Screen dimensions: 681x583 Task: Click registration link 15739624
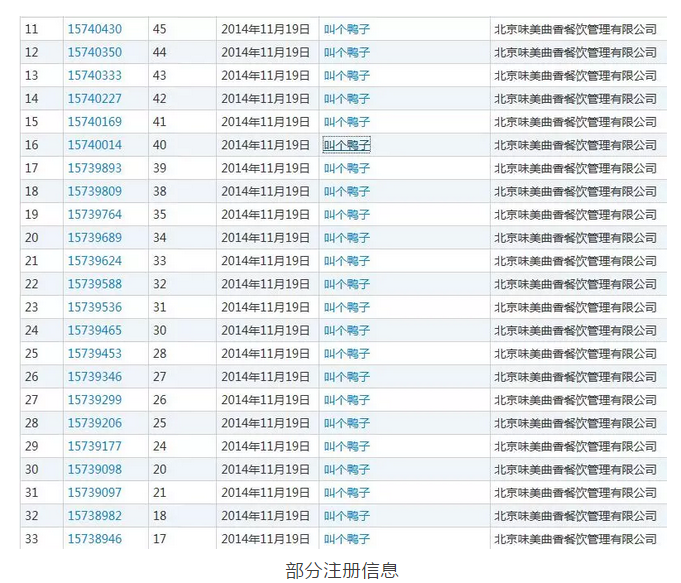point(94,261)
